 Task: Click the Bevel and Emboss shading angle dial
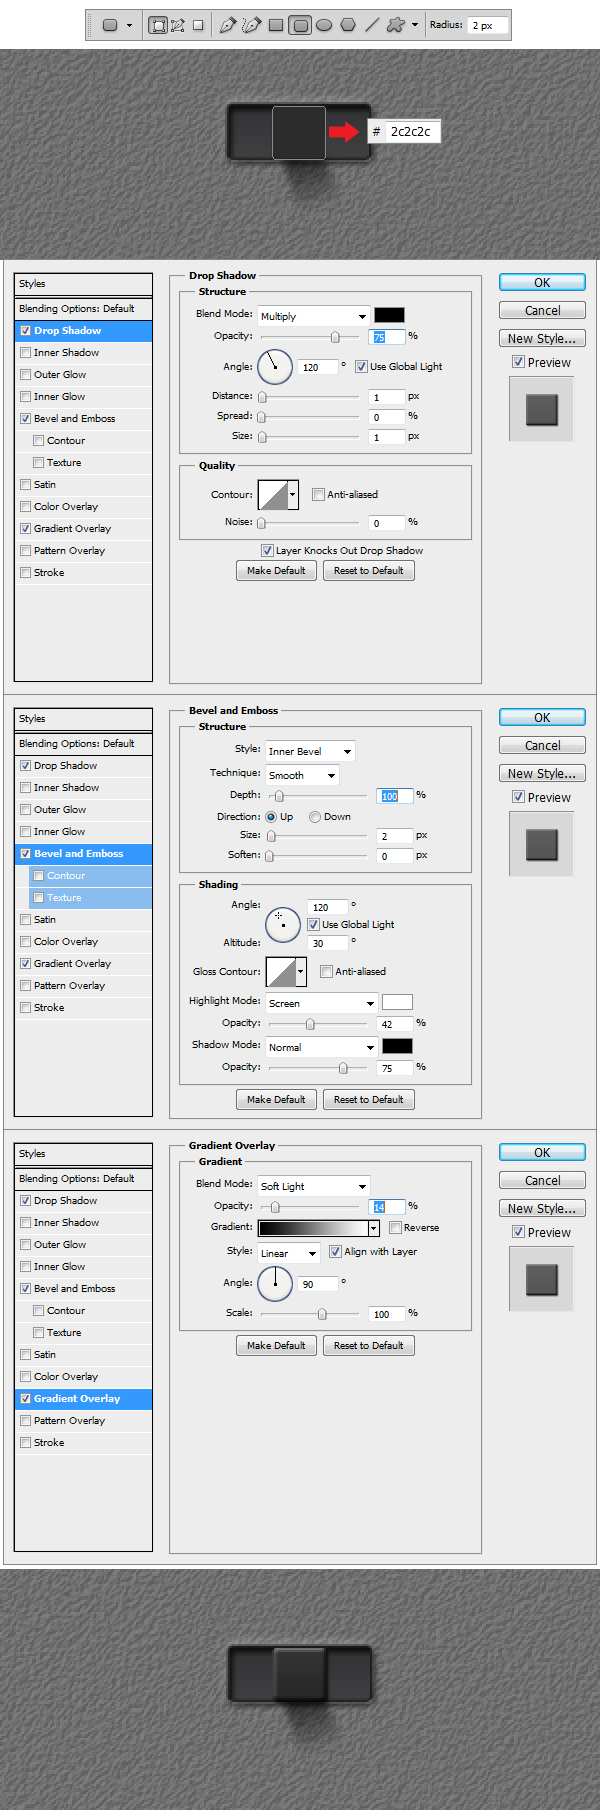[x=283, y=925]
